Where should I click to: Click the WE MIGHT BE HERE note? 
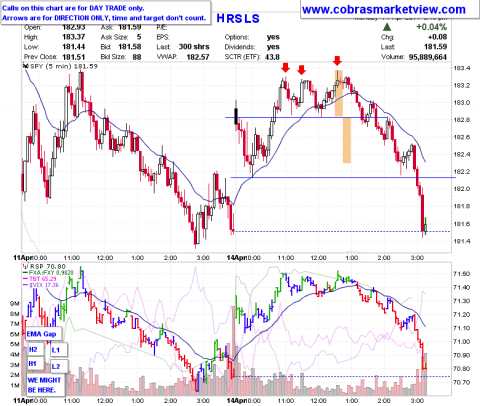(46, 385)
